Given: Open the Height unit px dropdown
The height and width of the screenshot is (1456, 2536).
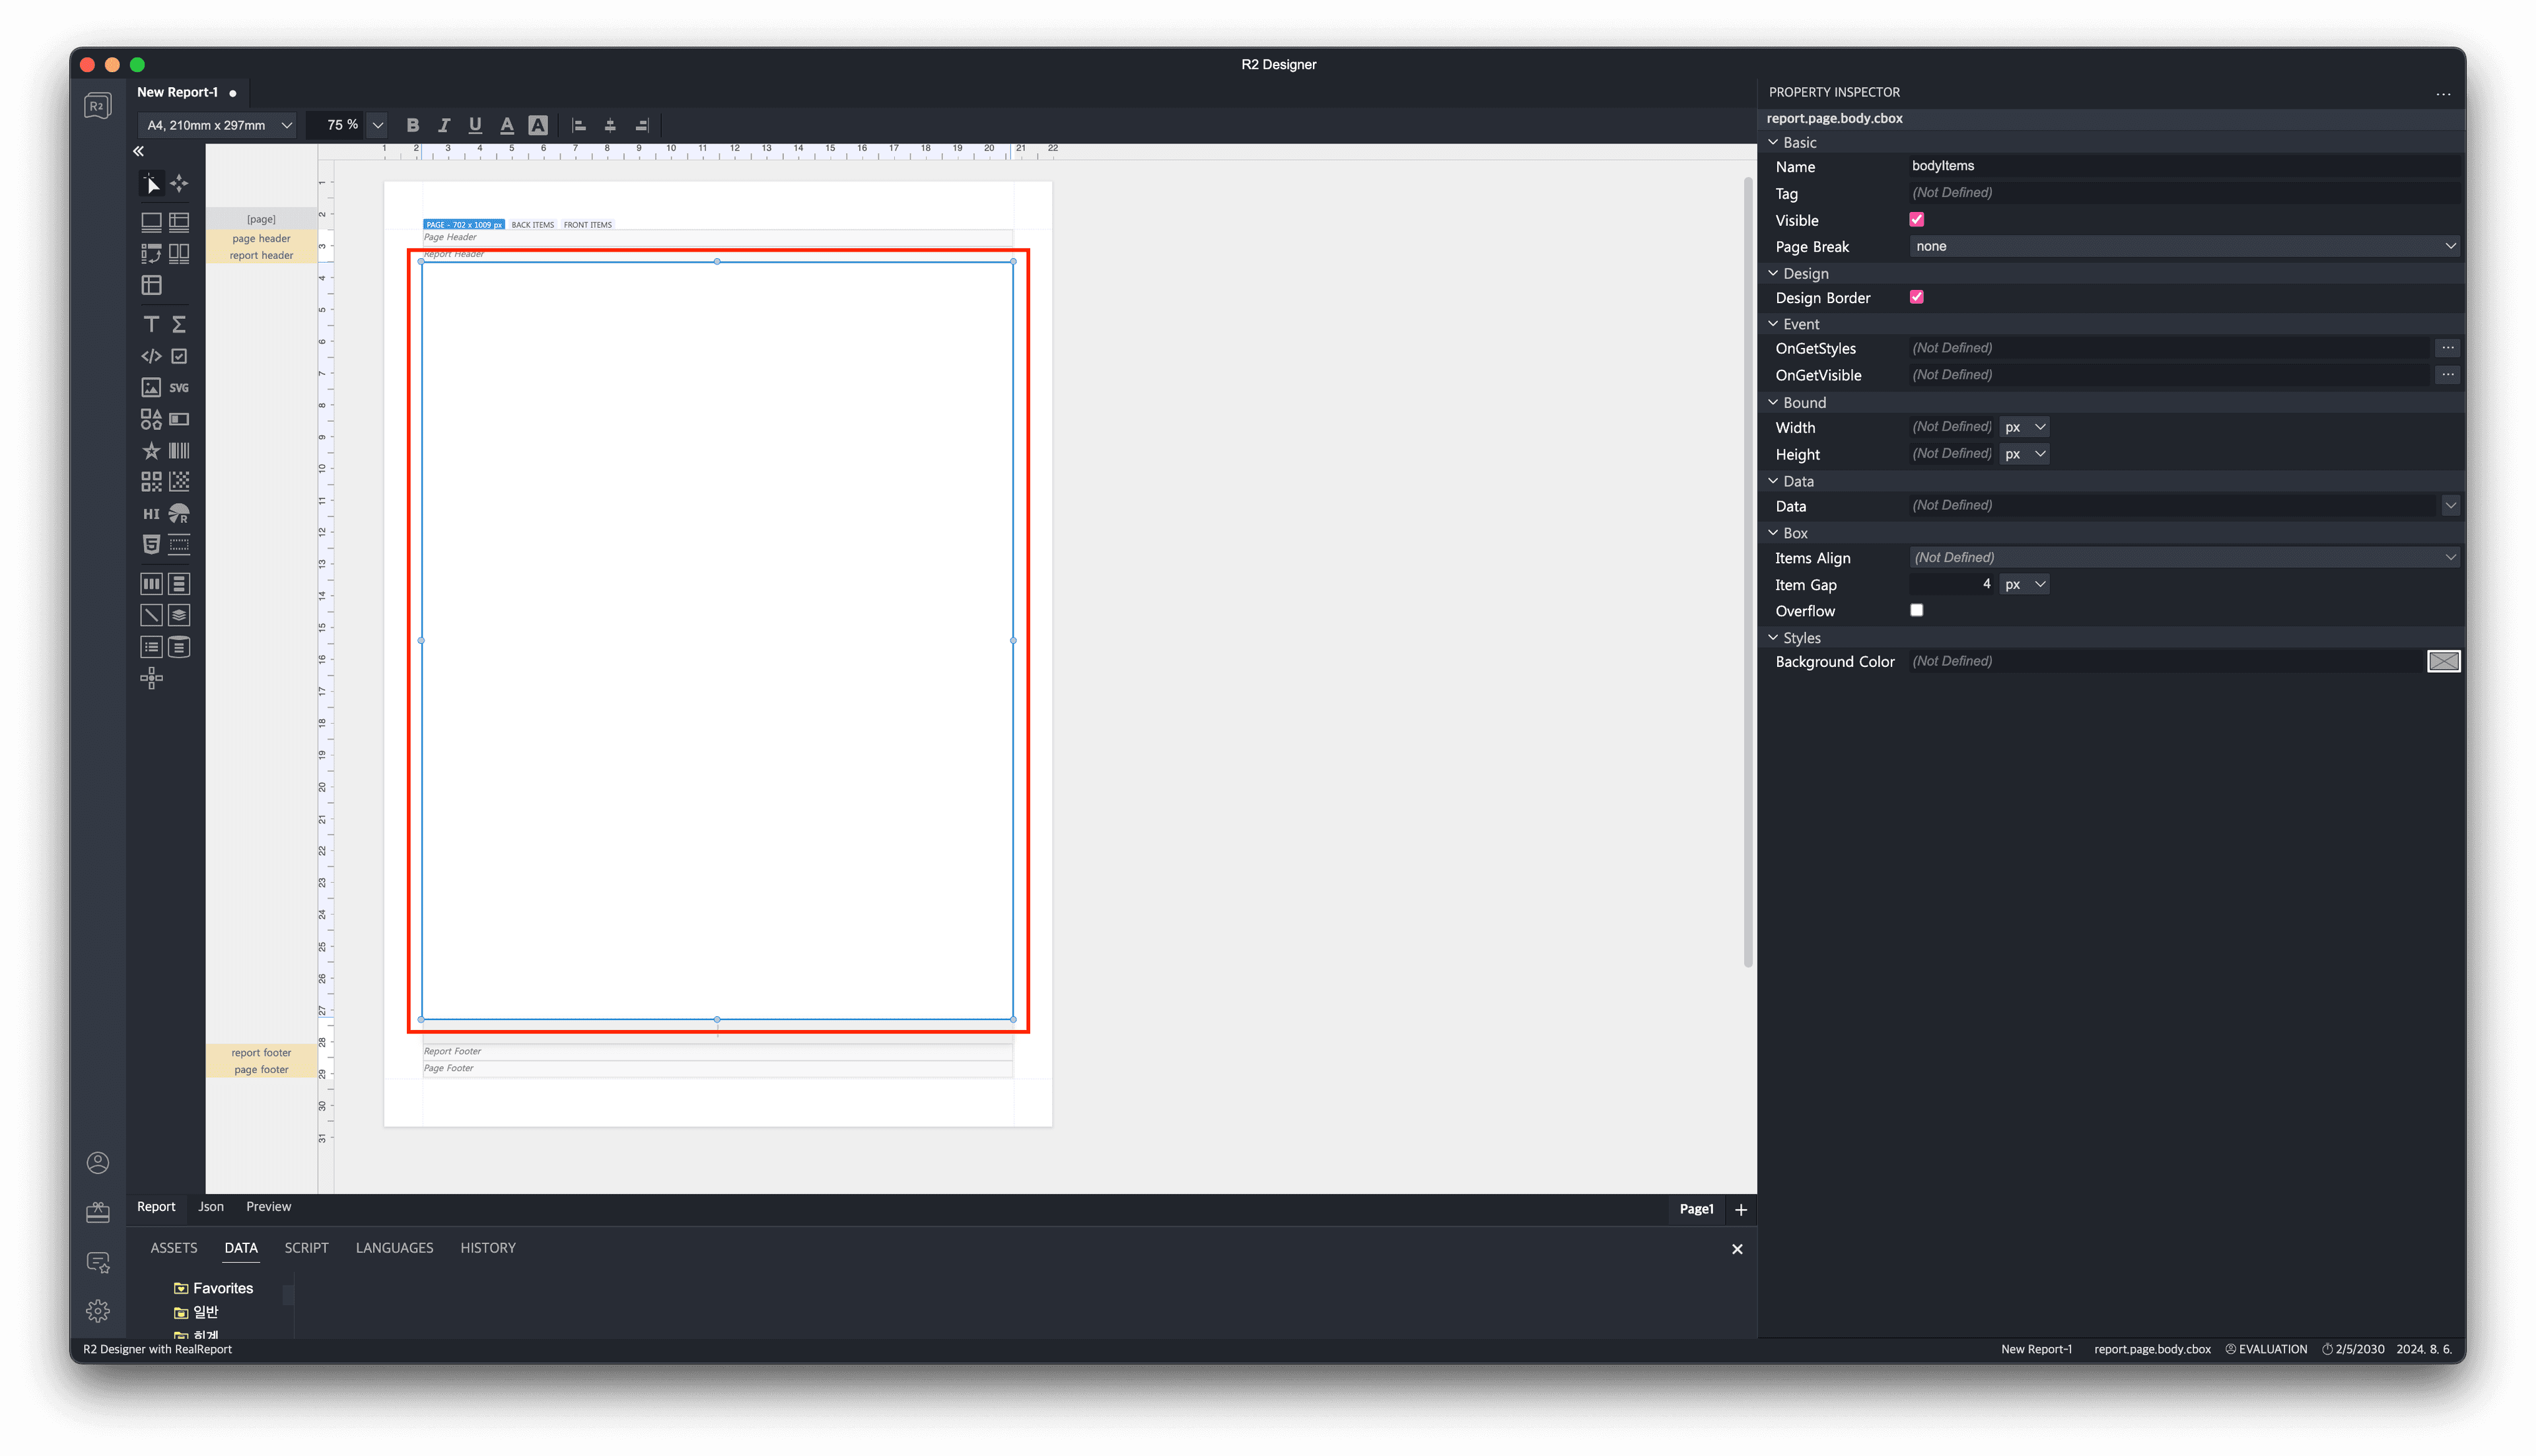Looking at the screenshot, I should (2025, 454).
